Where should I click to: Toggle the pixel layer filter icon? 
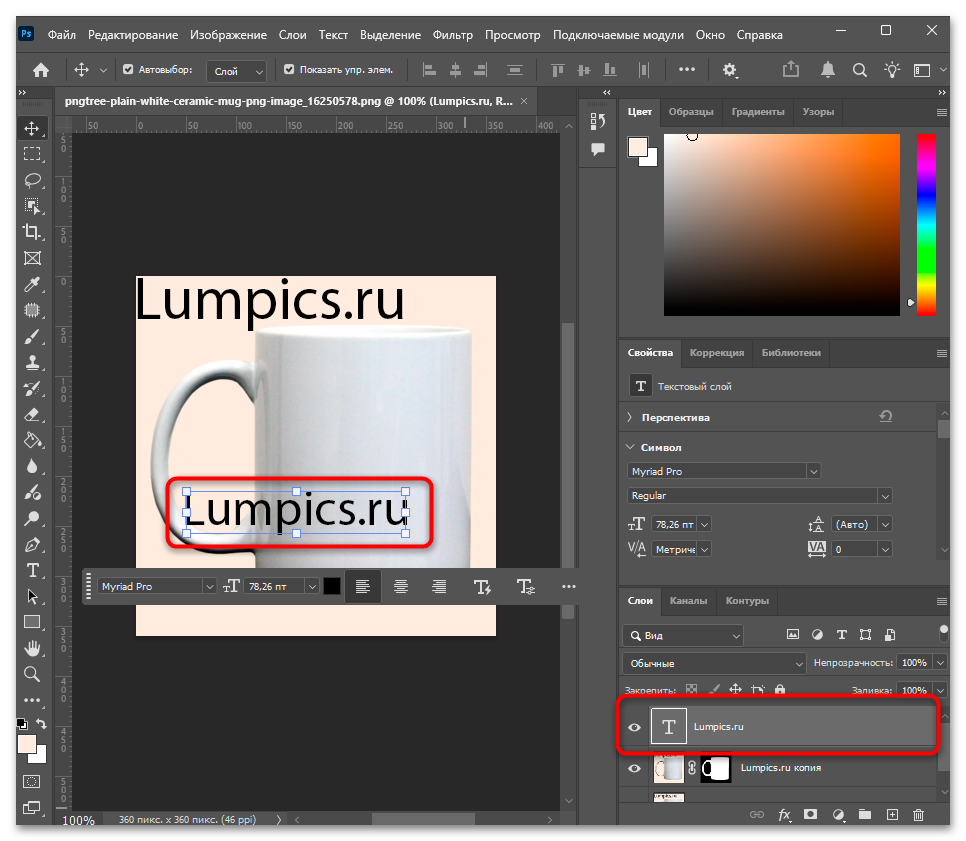(793, 635)
